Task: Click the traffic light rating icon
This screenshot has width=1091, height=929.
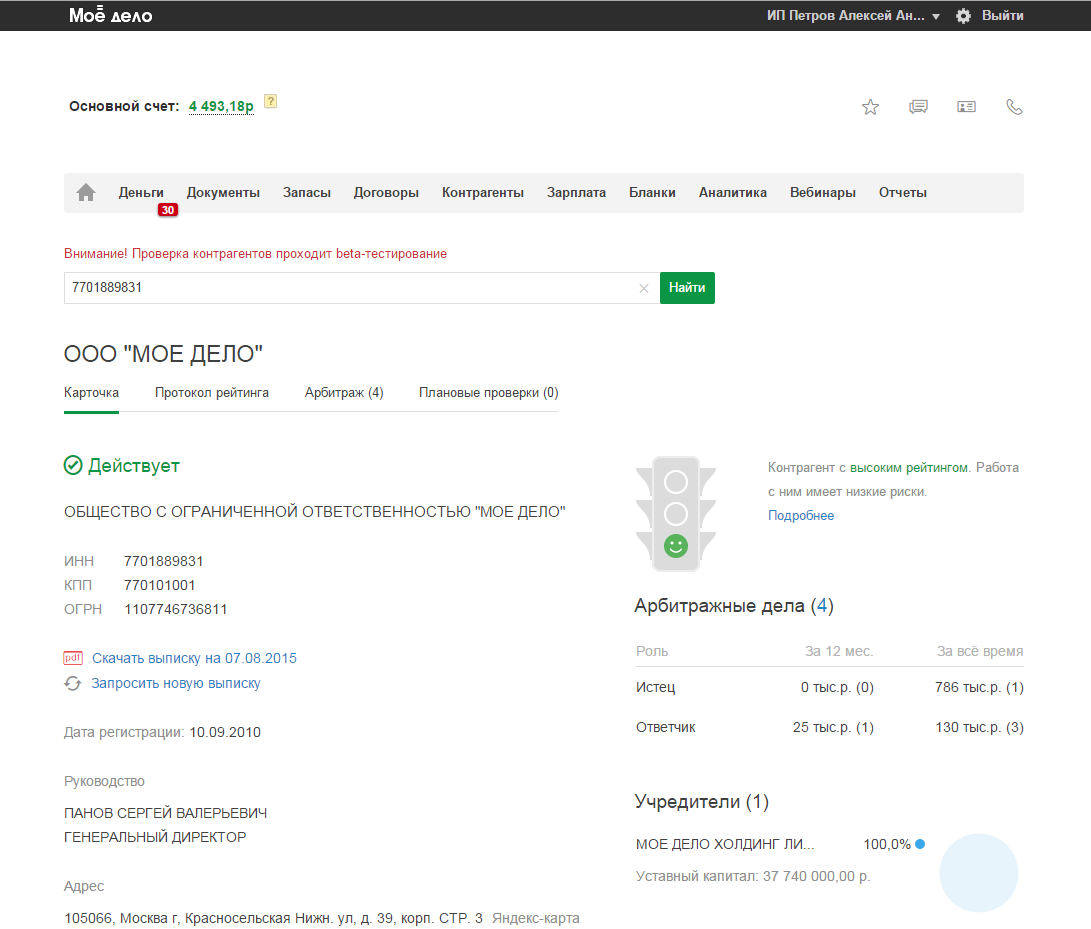Action: (x=676, y=514)
